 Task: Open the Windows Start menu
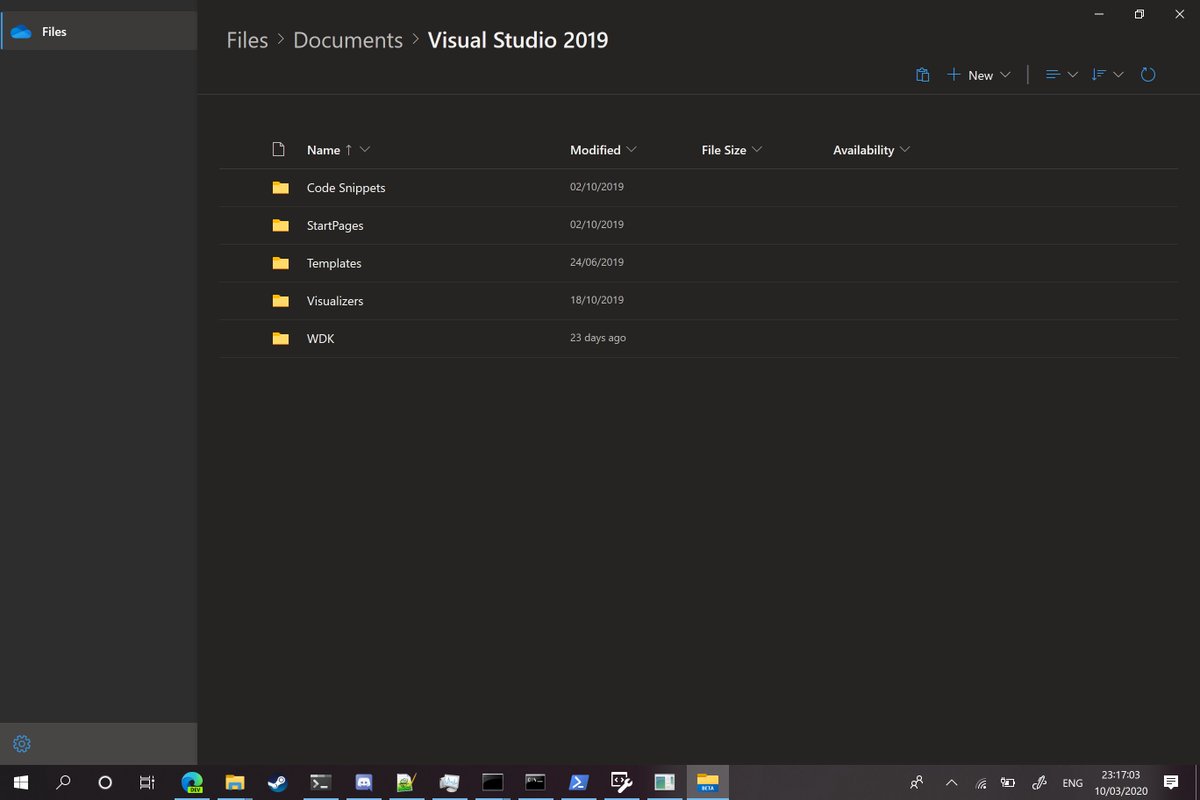point(20,782)
